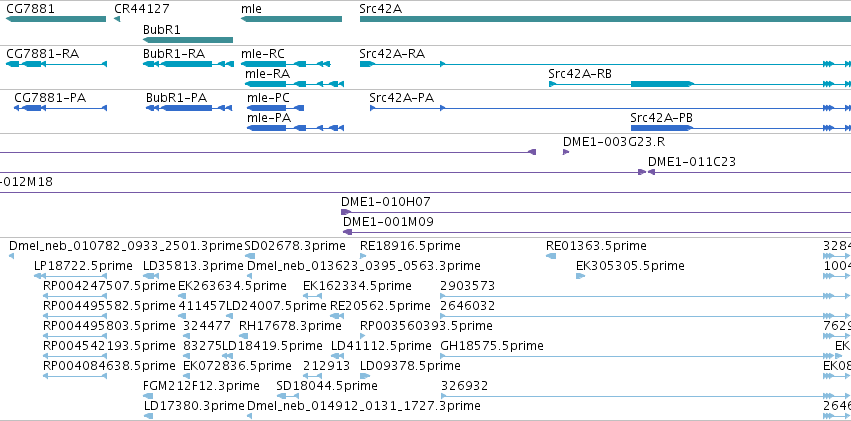Click the 2646032 alignment feature
The width and height of the screenshot is (851, 421).
pyautogui.click(x=645, y=316)
